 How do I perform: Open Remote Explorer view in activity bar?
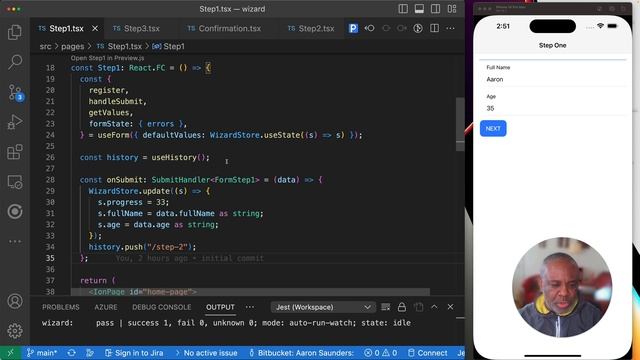pyautogui.click(x=15, y=182)
